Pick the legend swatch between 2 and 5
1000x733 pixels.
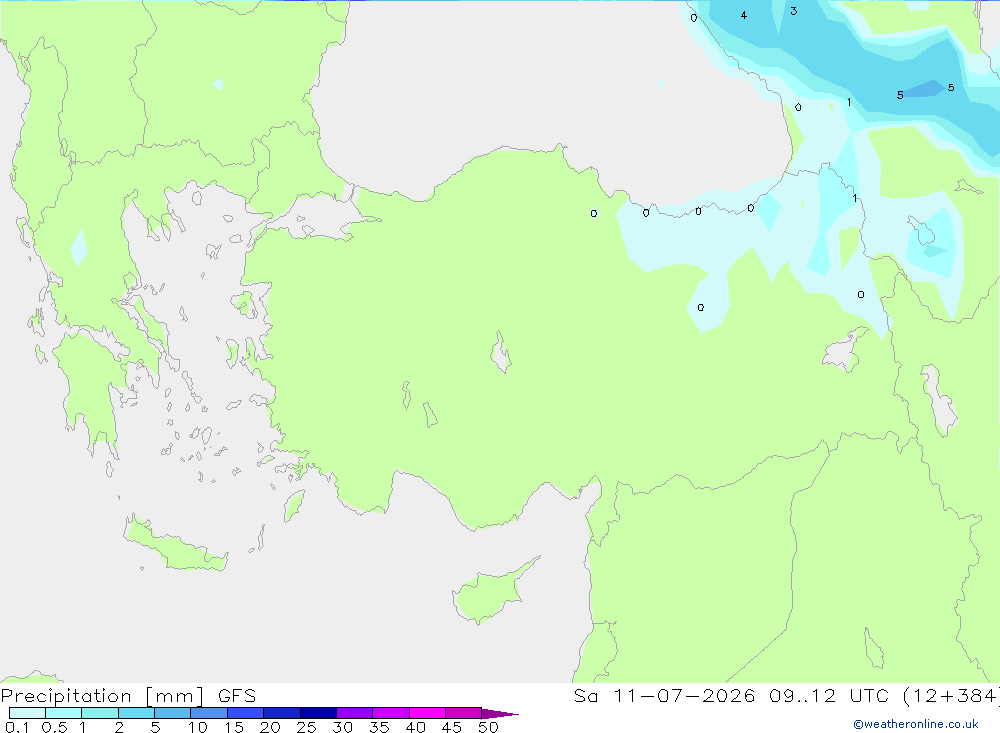[136, 713]
